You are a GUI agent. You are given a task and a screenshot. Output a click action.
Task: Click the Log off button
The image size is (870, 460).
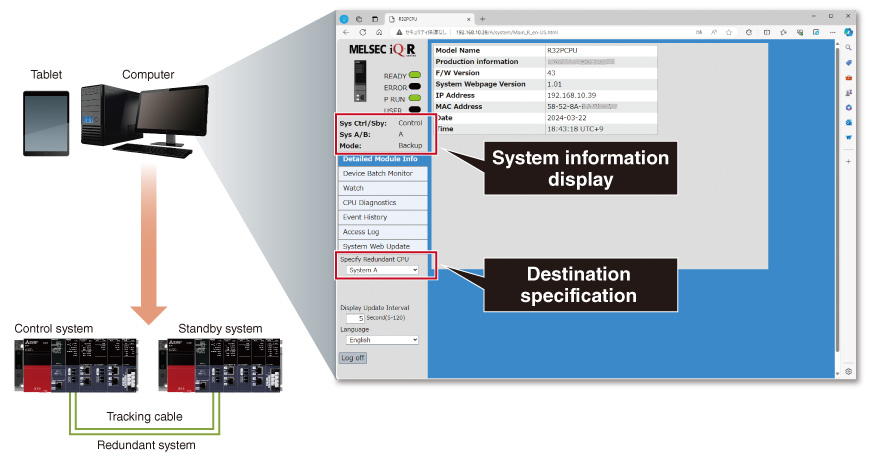coord(353,358)
